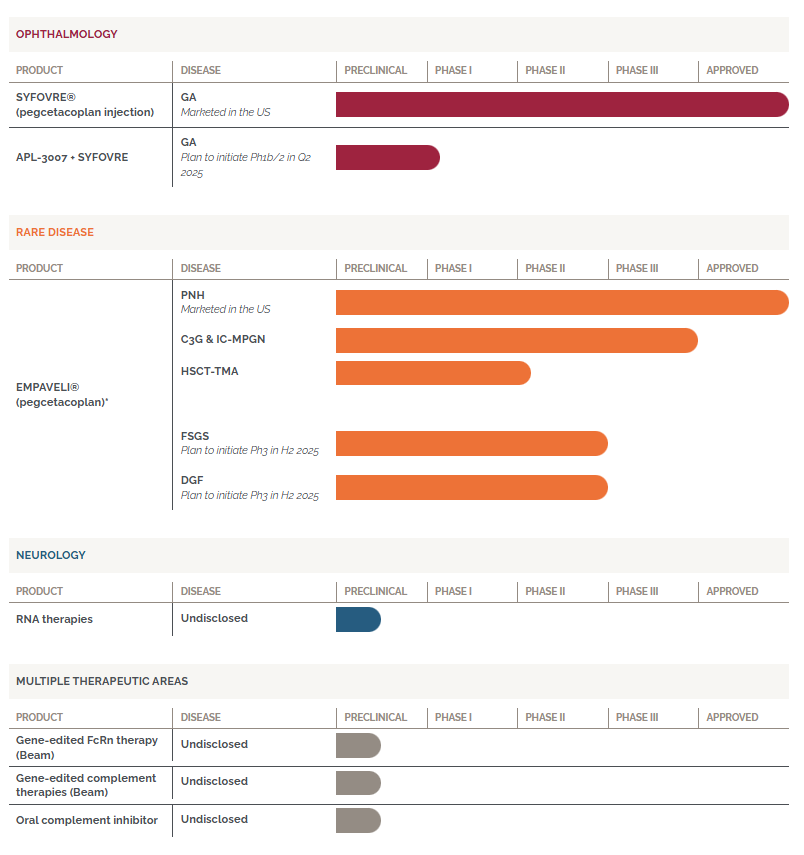Image resolution: width=804 pixels, height=855 pixels.
Task: Click the FSGS progress bar
Action: pyautogui.click(x=472, y=444)
